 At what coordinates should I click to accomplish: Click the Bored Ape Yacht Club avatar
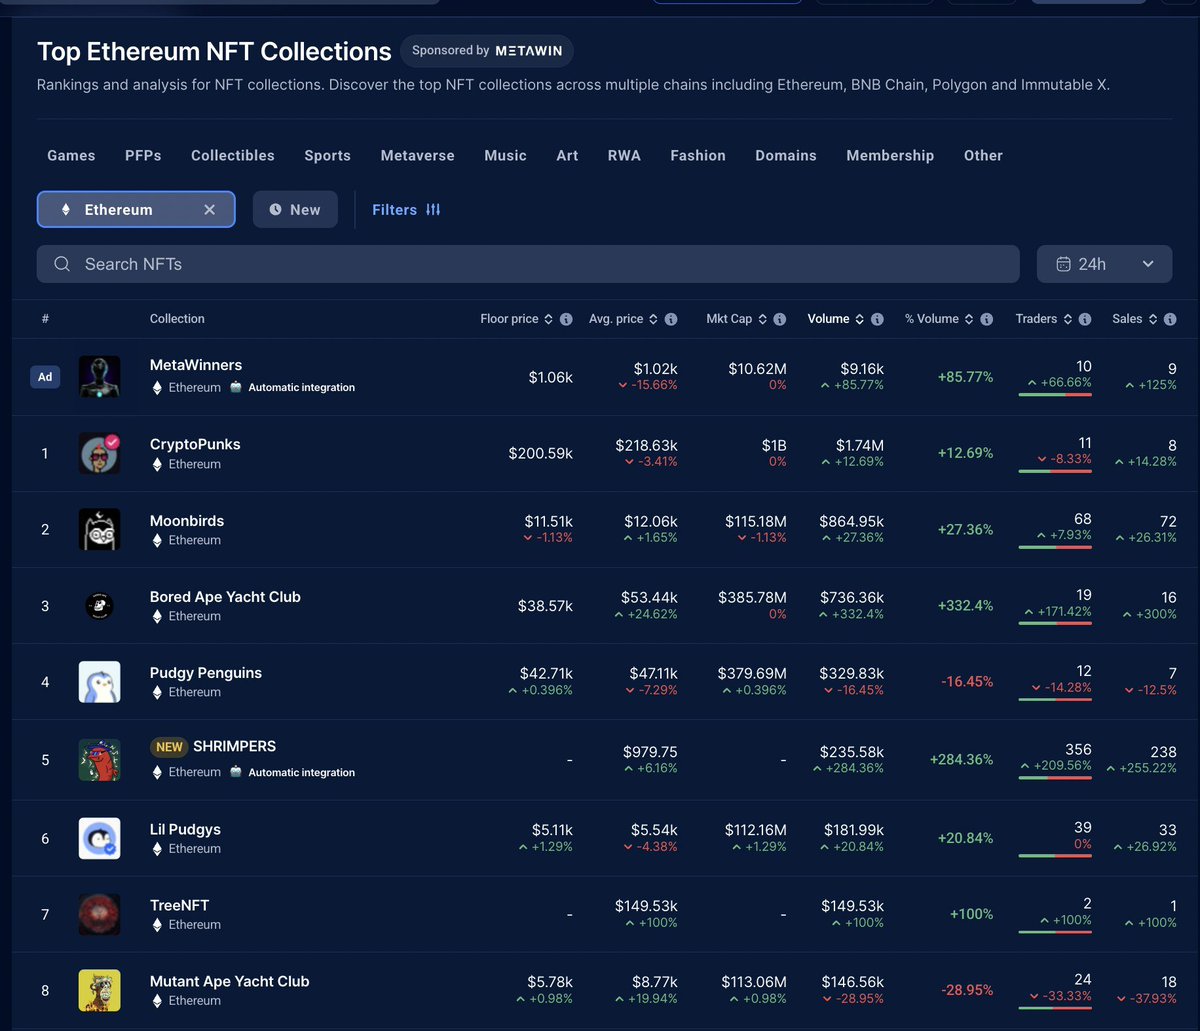click(99, 605)
